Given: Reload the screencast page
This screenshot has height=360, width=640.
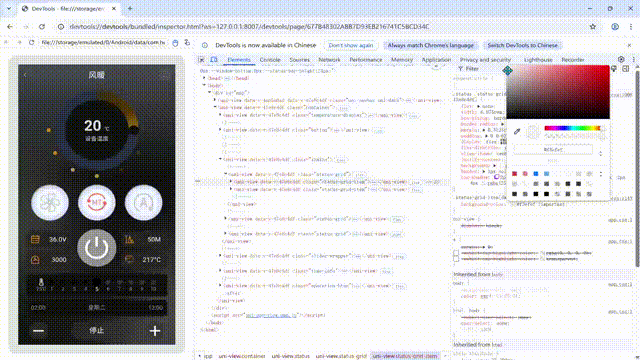Looking at the screenshot, I should click(31, 42).
